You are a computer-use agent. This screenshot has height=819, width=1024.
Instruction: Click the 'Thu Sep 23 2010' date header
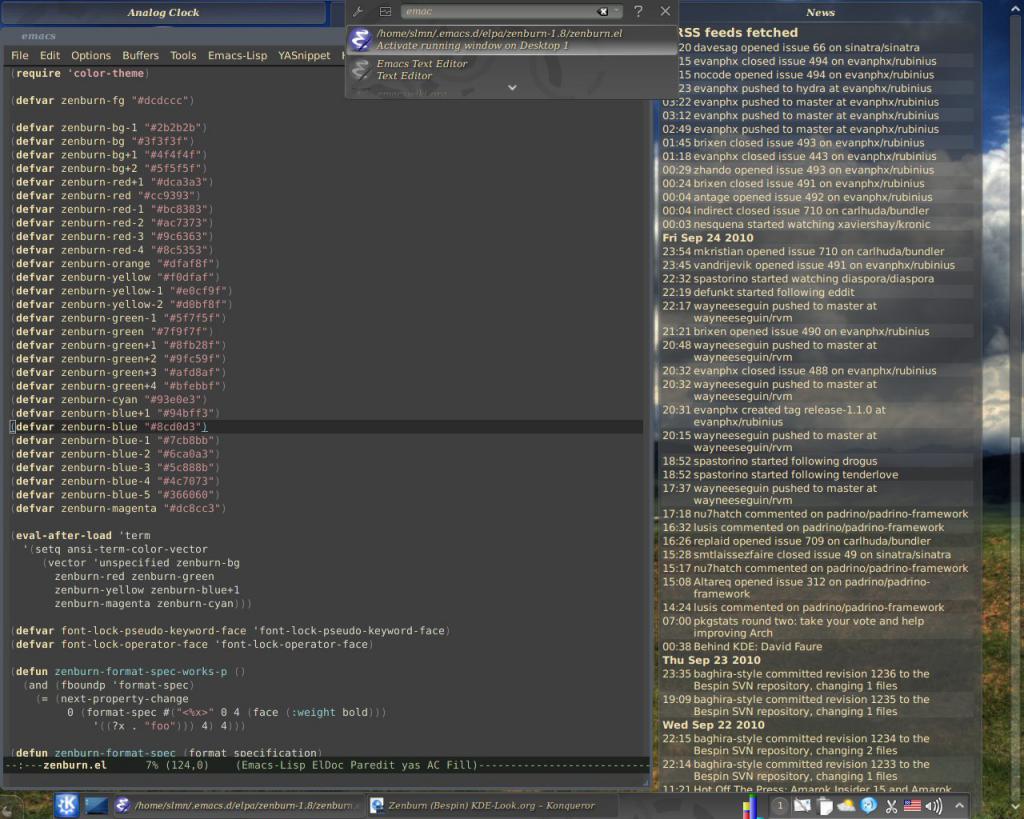[711, 660]
